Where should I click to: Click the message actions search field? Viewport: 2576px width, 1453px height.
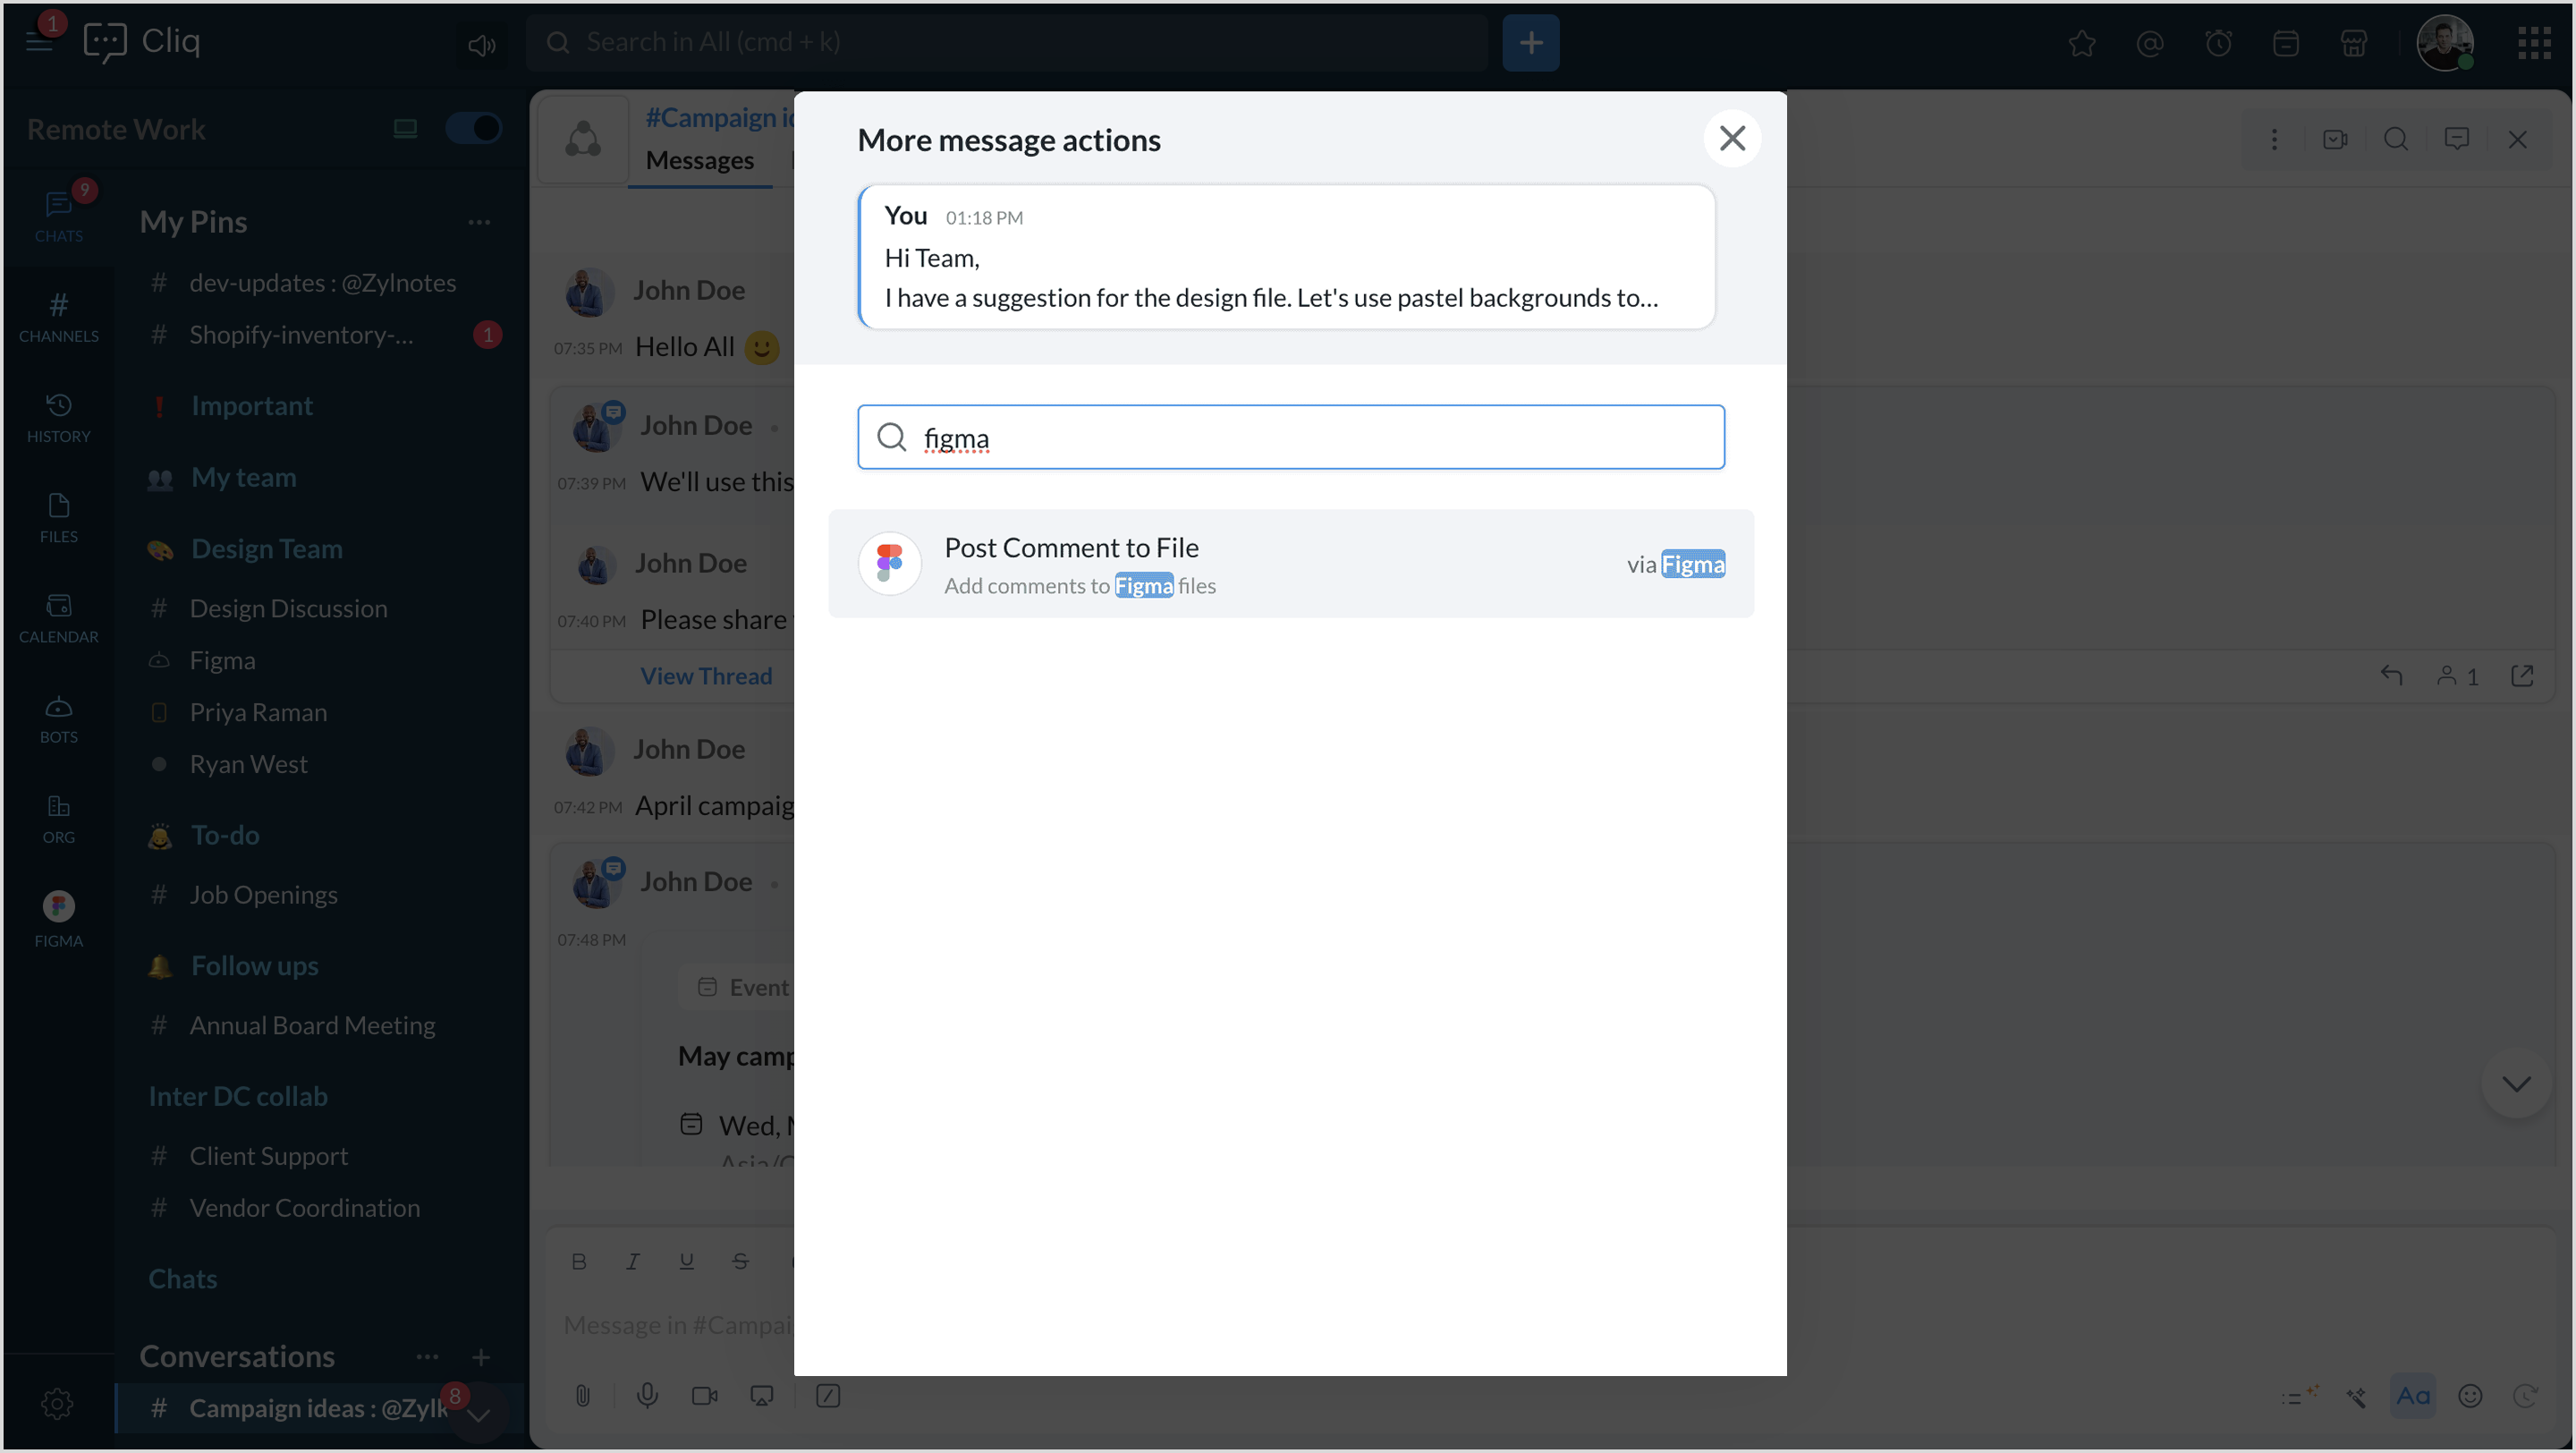click(x=1290, y=437)
